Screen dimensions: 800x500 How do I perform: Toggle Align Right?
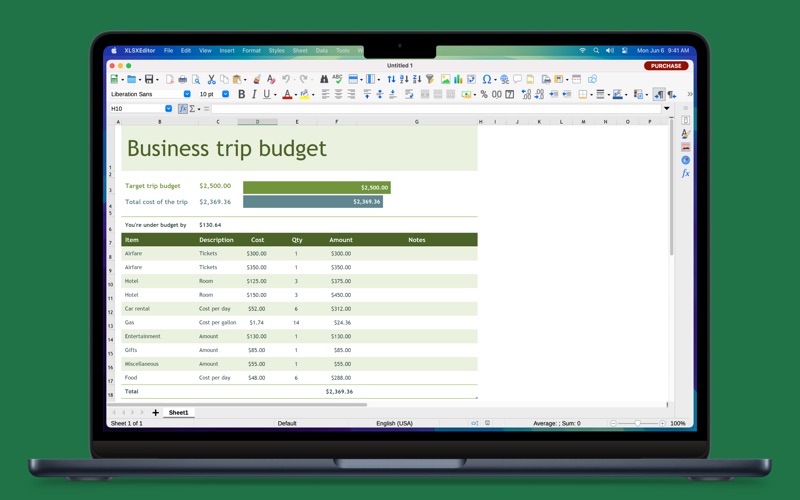tap(351, 94)
